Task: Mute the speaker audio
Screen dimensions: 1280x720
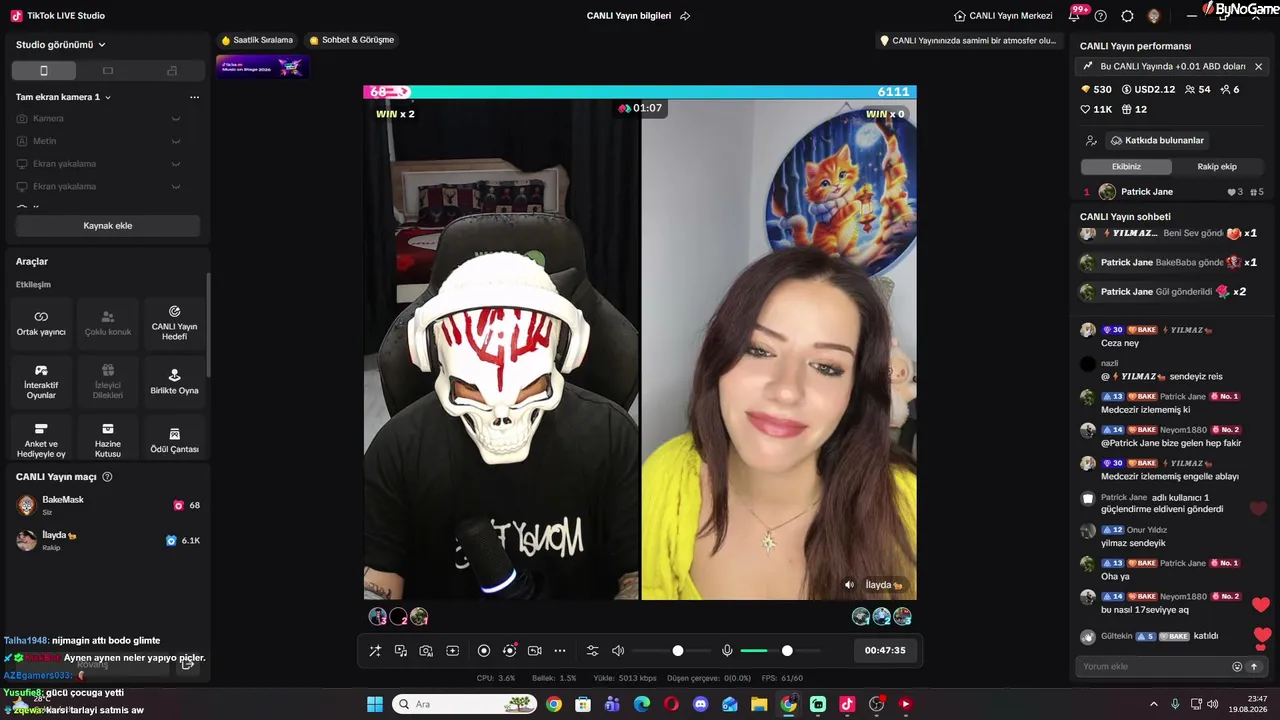Action: point(618,651)
